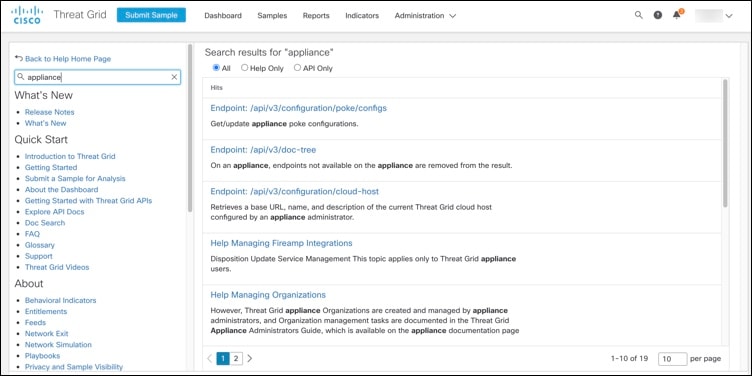Open the notifications bell icon
The image size is (752, 376).
(x=677, y=14)
